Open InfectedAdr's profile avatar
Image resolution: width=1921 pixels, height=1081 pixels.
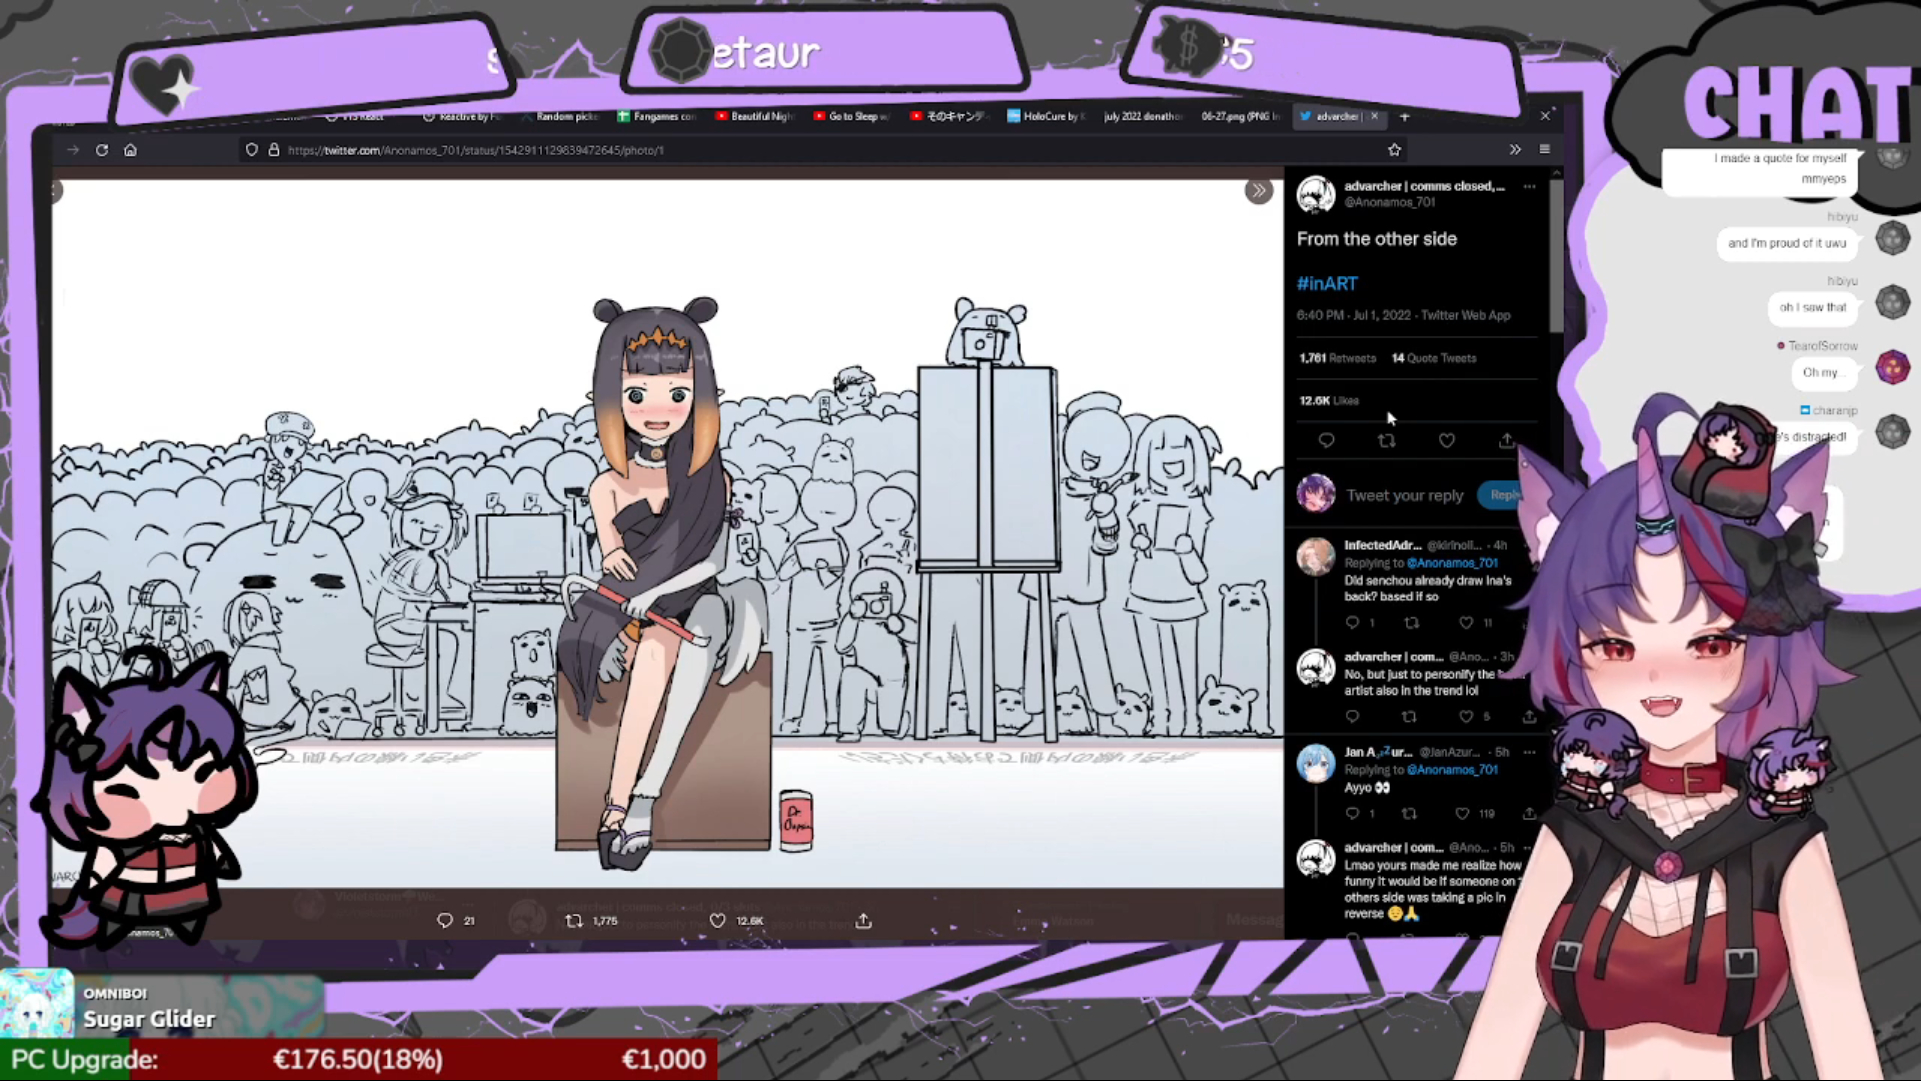(x=1316, y=556)
